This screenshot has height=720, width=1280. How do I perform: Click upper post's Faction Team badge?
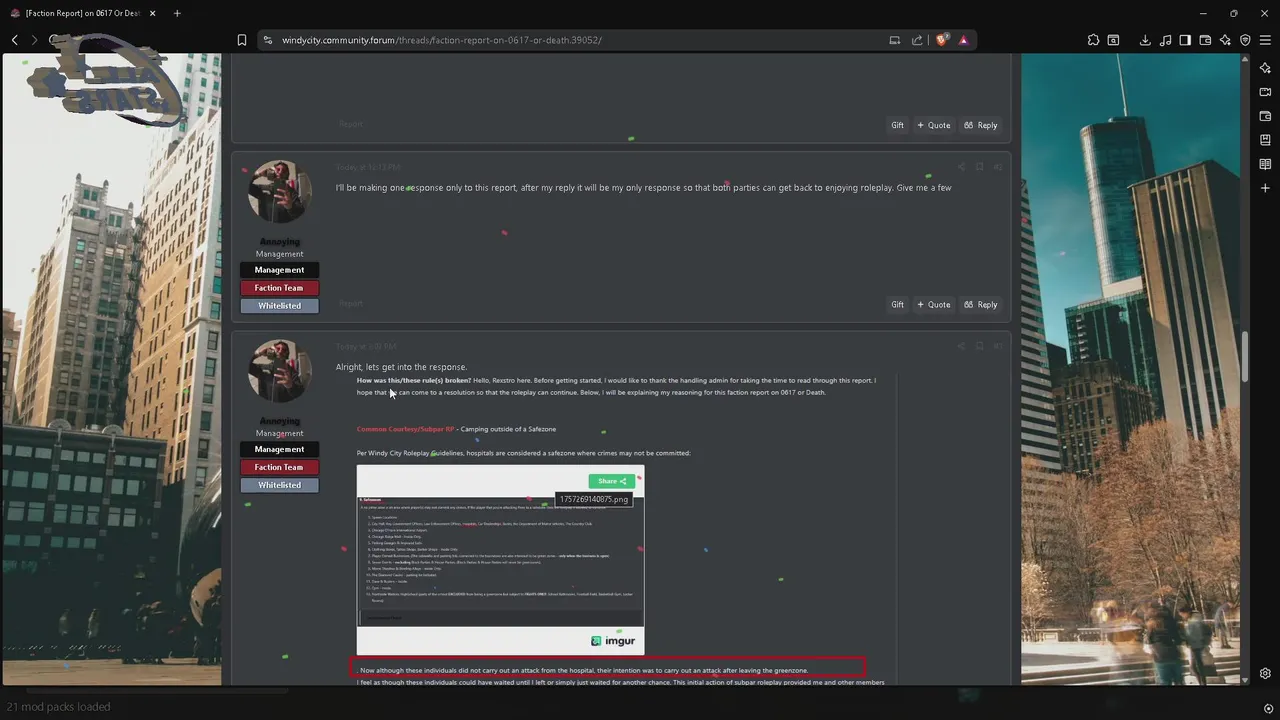(x=279, y=288)
